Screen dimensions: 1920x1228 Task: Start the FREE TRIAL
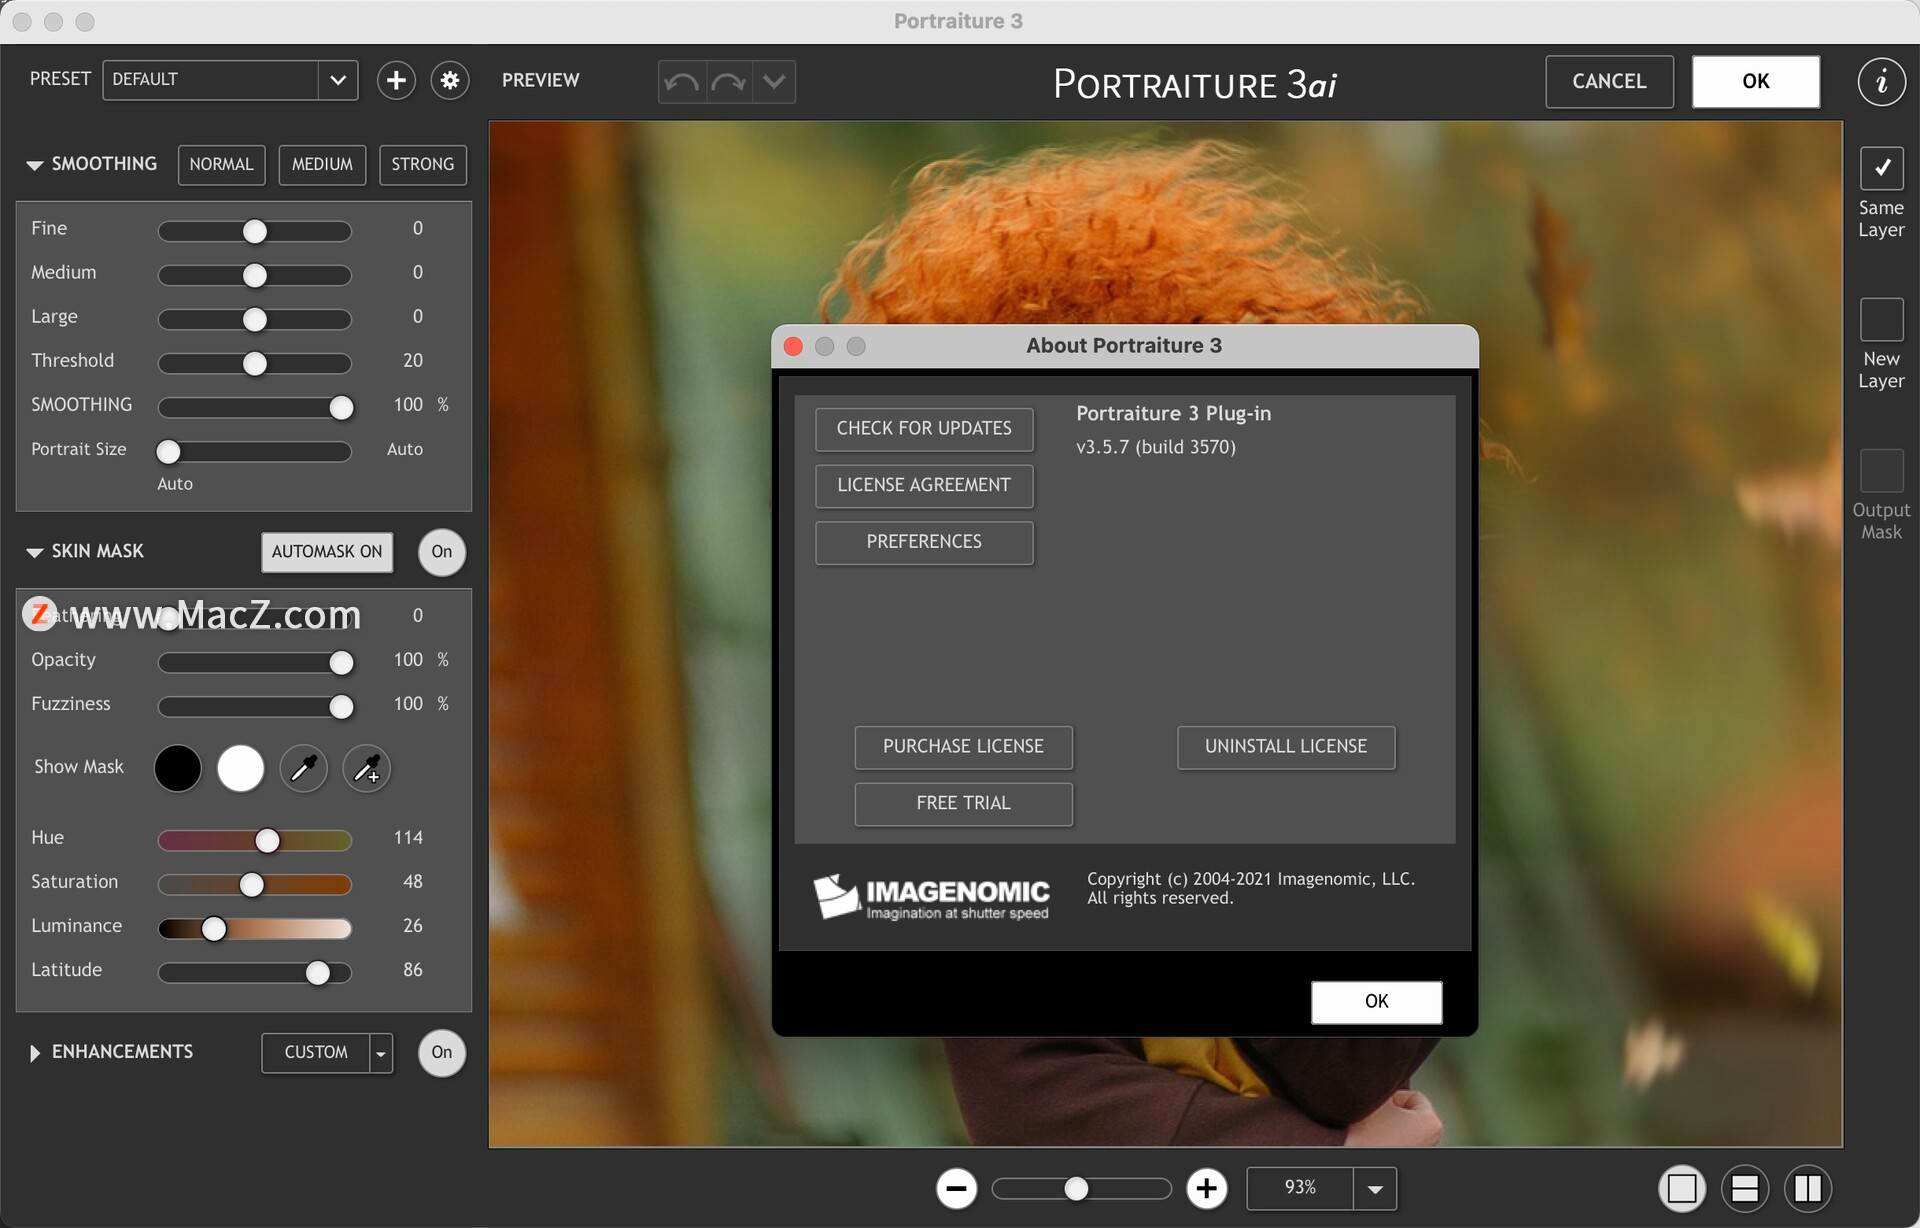[963, 804]
